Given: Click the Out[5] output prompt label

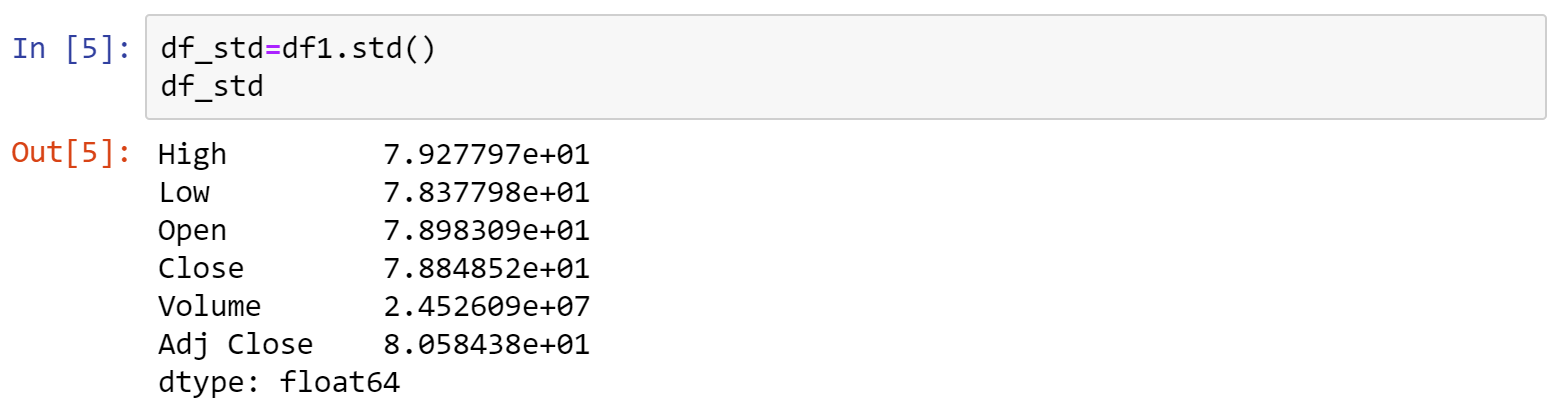Looking at the screenshot, I should (71, 153).
